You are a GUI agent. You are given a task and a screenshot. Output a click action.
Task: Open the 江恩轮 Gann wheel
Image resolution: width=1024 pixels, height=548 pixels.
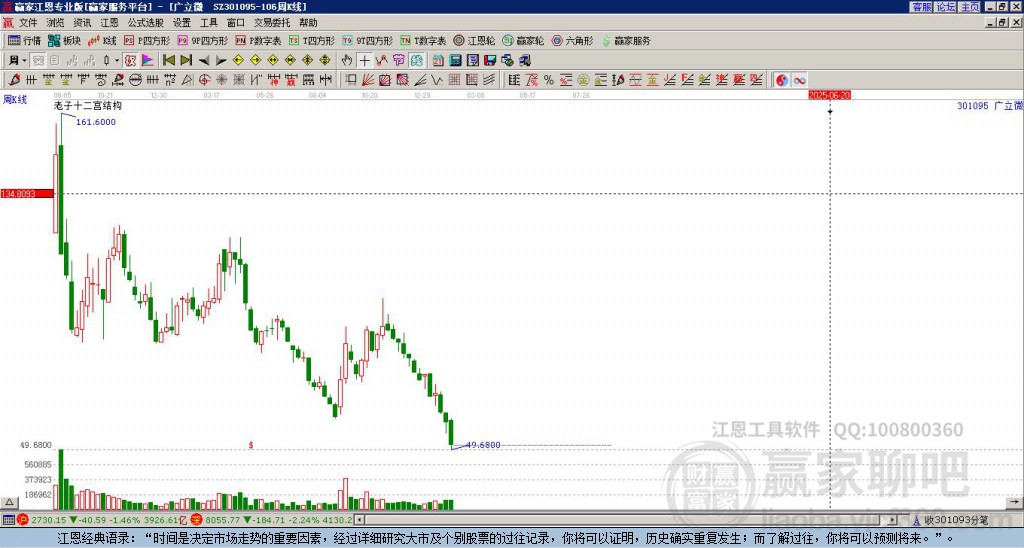(x=474, y=40)
